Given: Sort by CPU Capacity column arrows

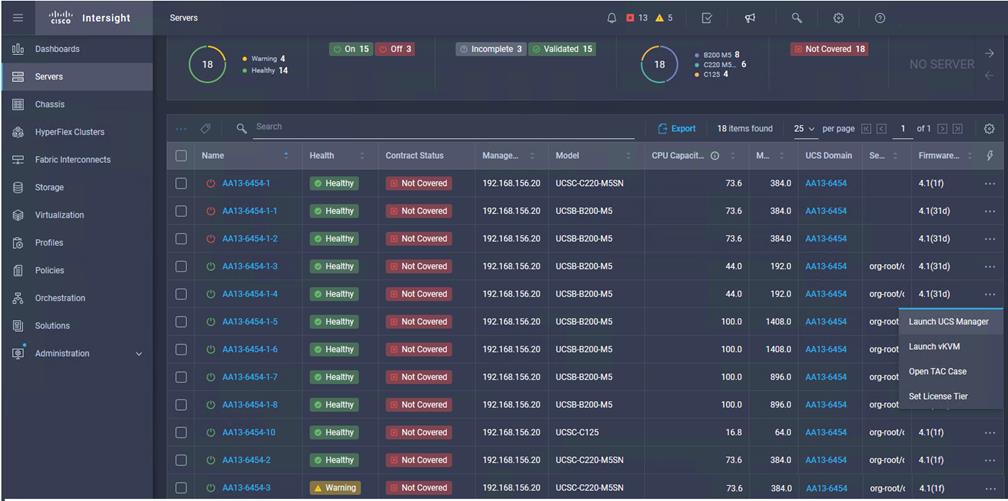Looking at the screenshot, I should click(x=732, y=156).
